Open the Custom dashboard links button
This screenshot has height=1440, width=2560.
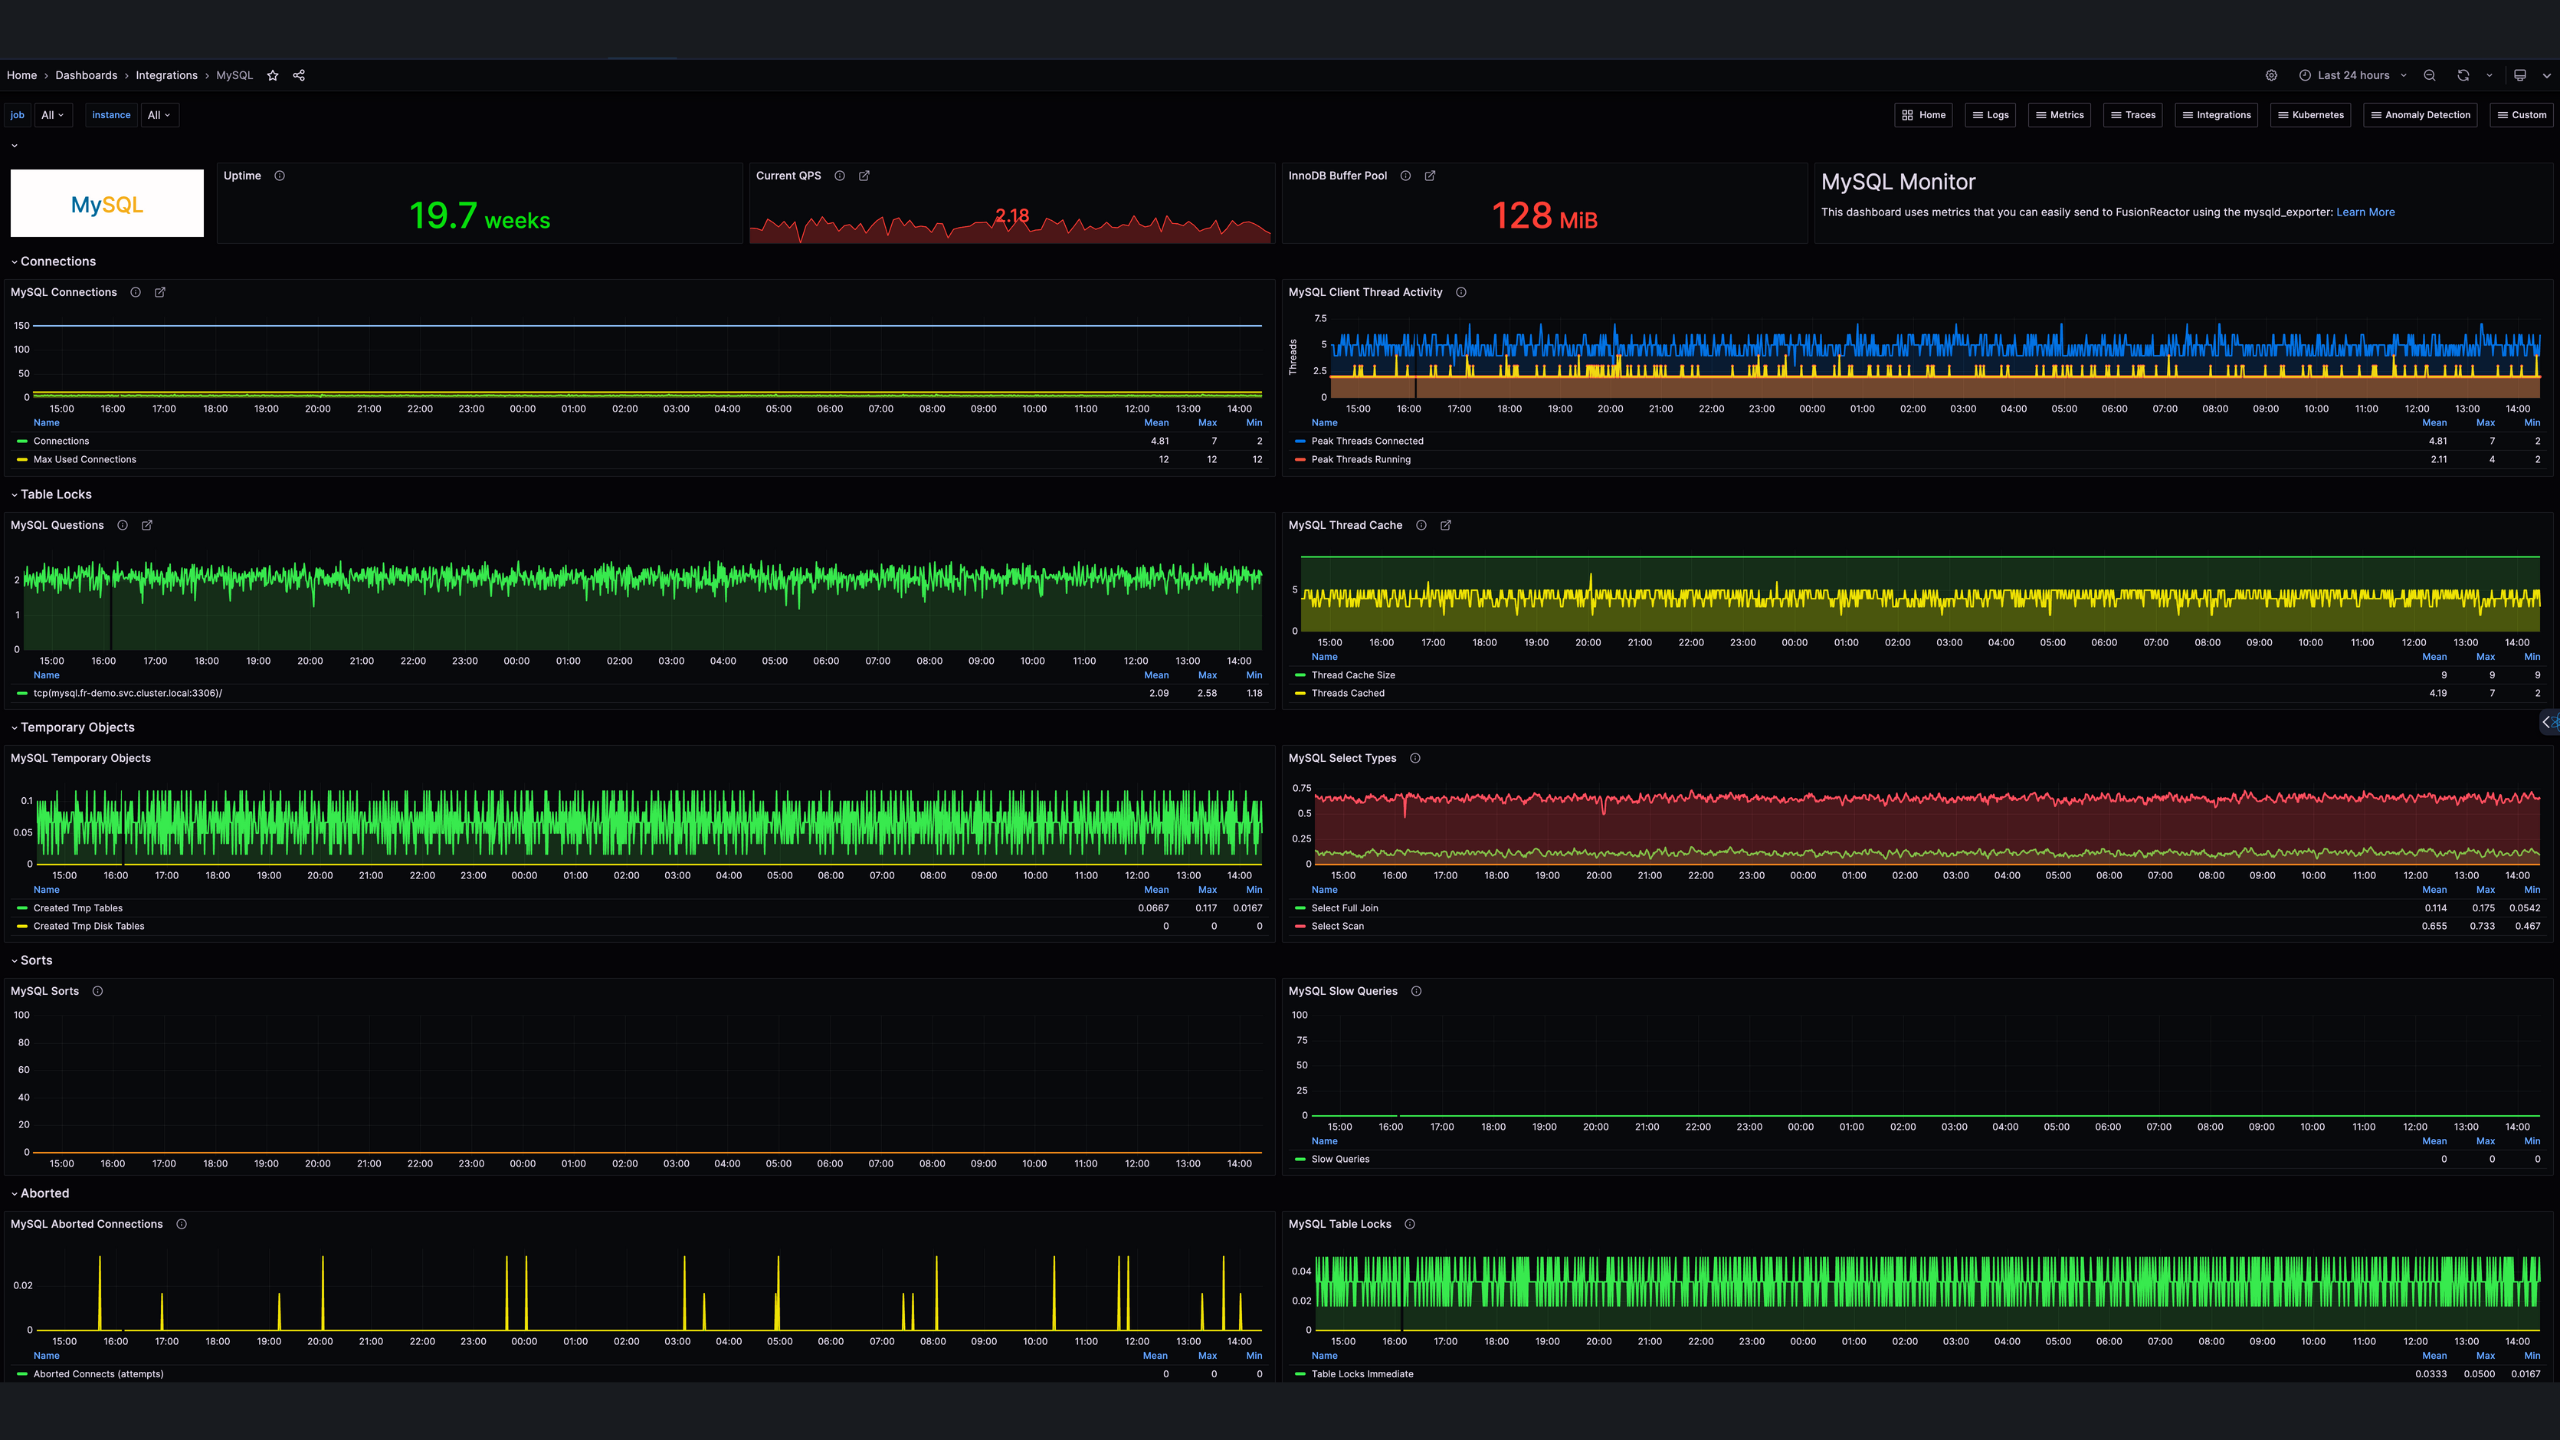(2522, 115)
